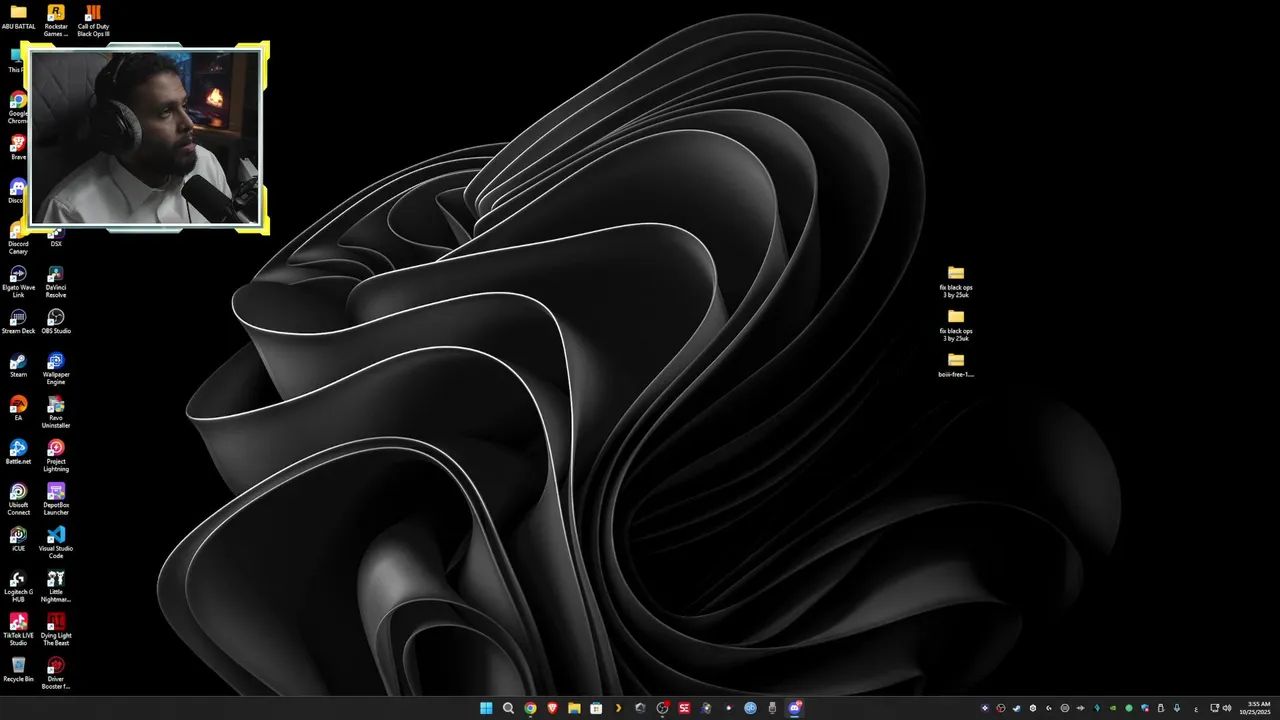Screen dimensions: 1280x720
Task: Select the Discord Canary desktop icon
Action: tap(18, 239)
